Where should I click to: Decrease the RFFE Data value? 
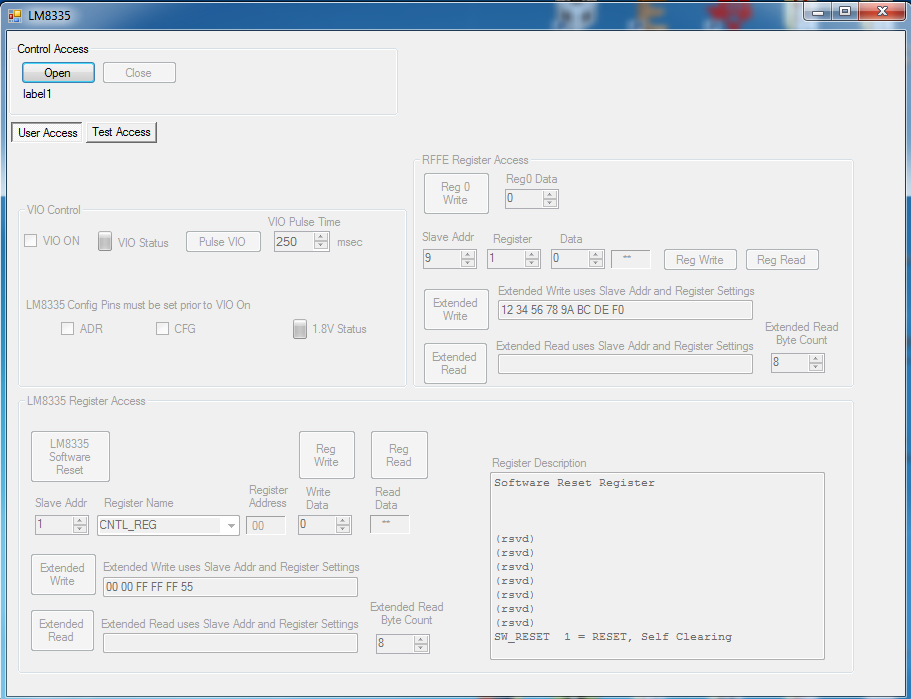pyautogui.click(x=596, y=263)
